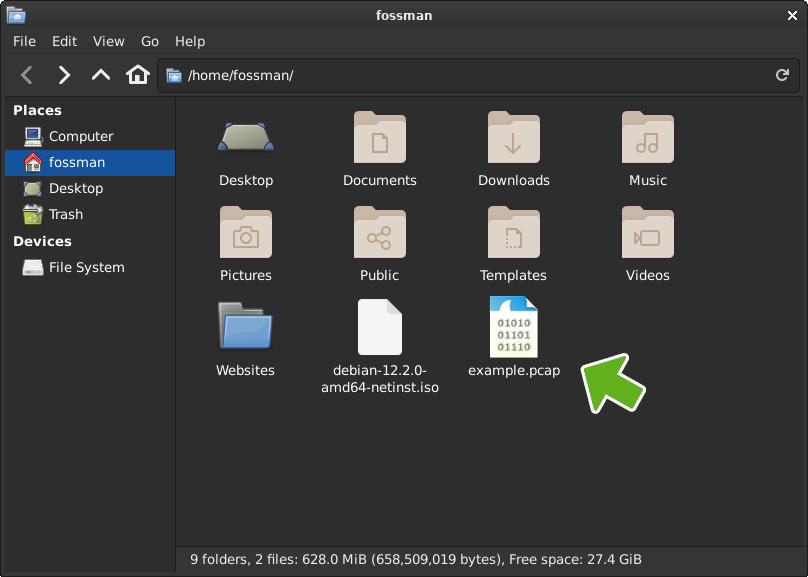This screenshot has height=577, width=808.
Task: Navigate to the parent folder with up arrow
Action: coord(101,75)
